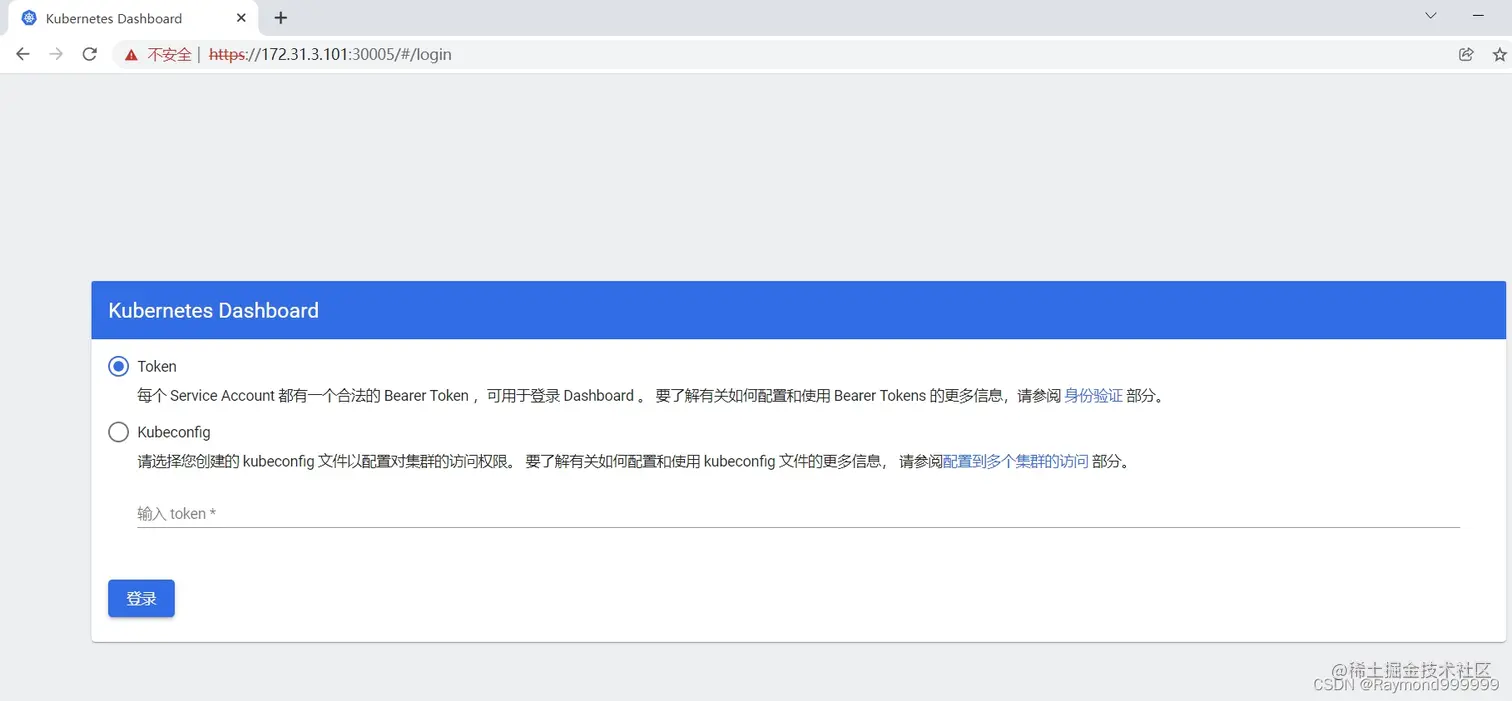The width and height of the screenshot is (1512, 701).
Task: Bookmark page via the star icon
Action: pyautogui.click(x=1498, y=54)
